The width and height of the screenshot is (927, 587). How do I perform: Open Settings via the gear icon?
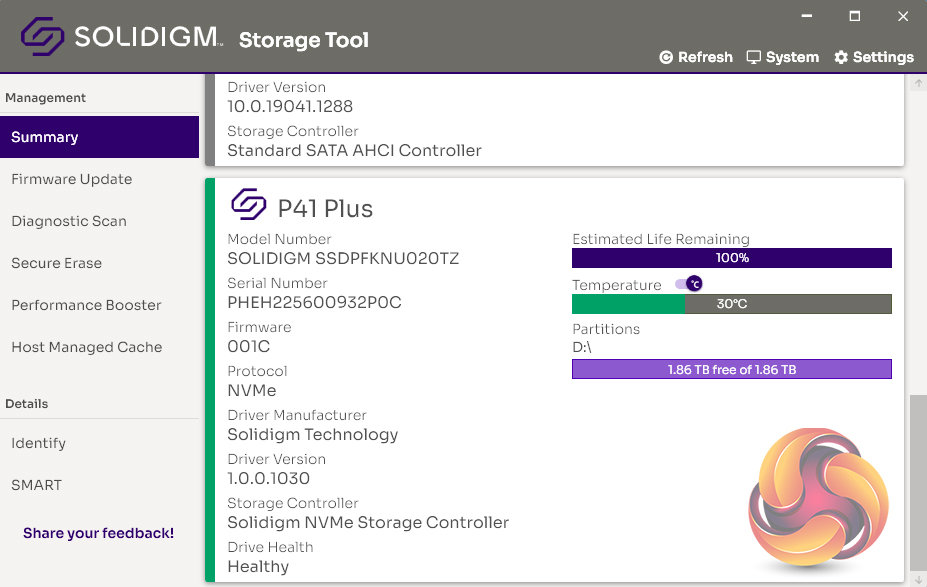[x=841, y=57]
